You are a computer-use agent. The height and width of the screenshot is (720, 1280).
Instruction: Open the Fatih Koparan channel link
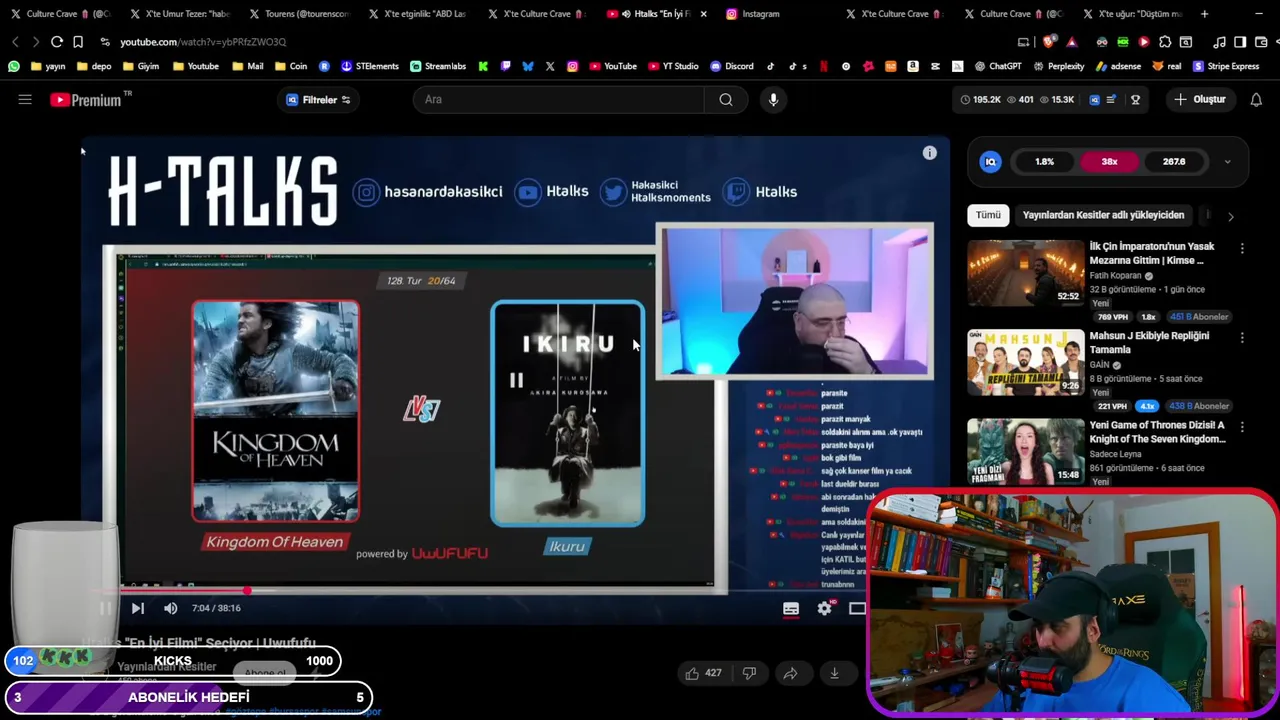click(1116, 276)
